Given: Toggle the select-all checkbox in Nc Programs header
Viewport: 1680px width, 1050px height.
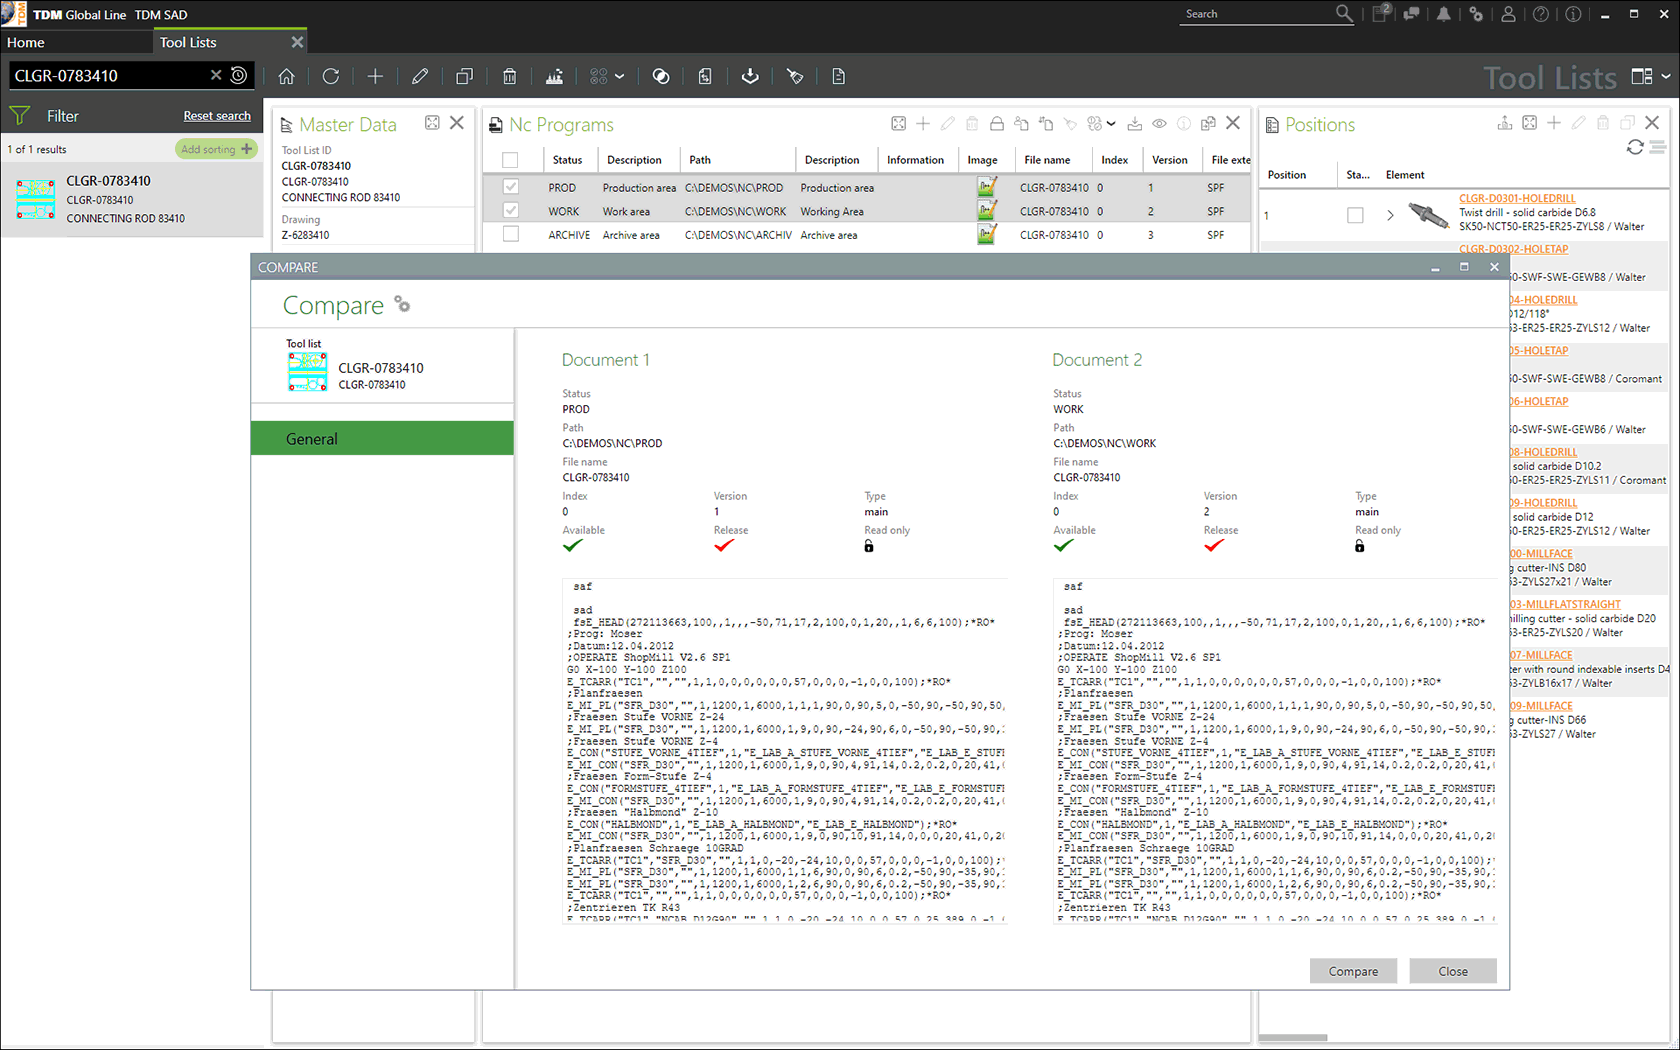Looking at the screenshot, I should point(510,160).
